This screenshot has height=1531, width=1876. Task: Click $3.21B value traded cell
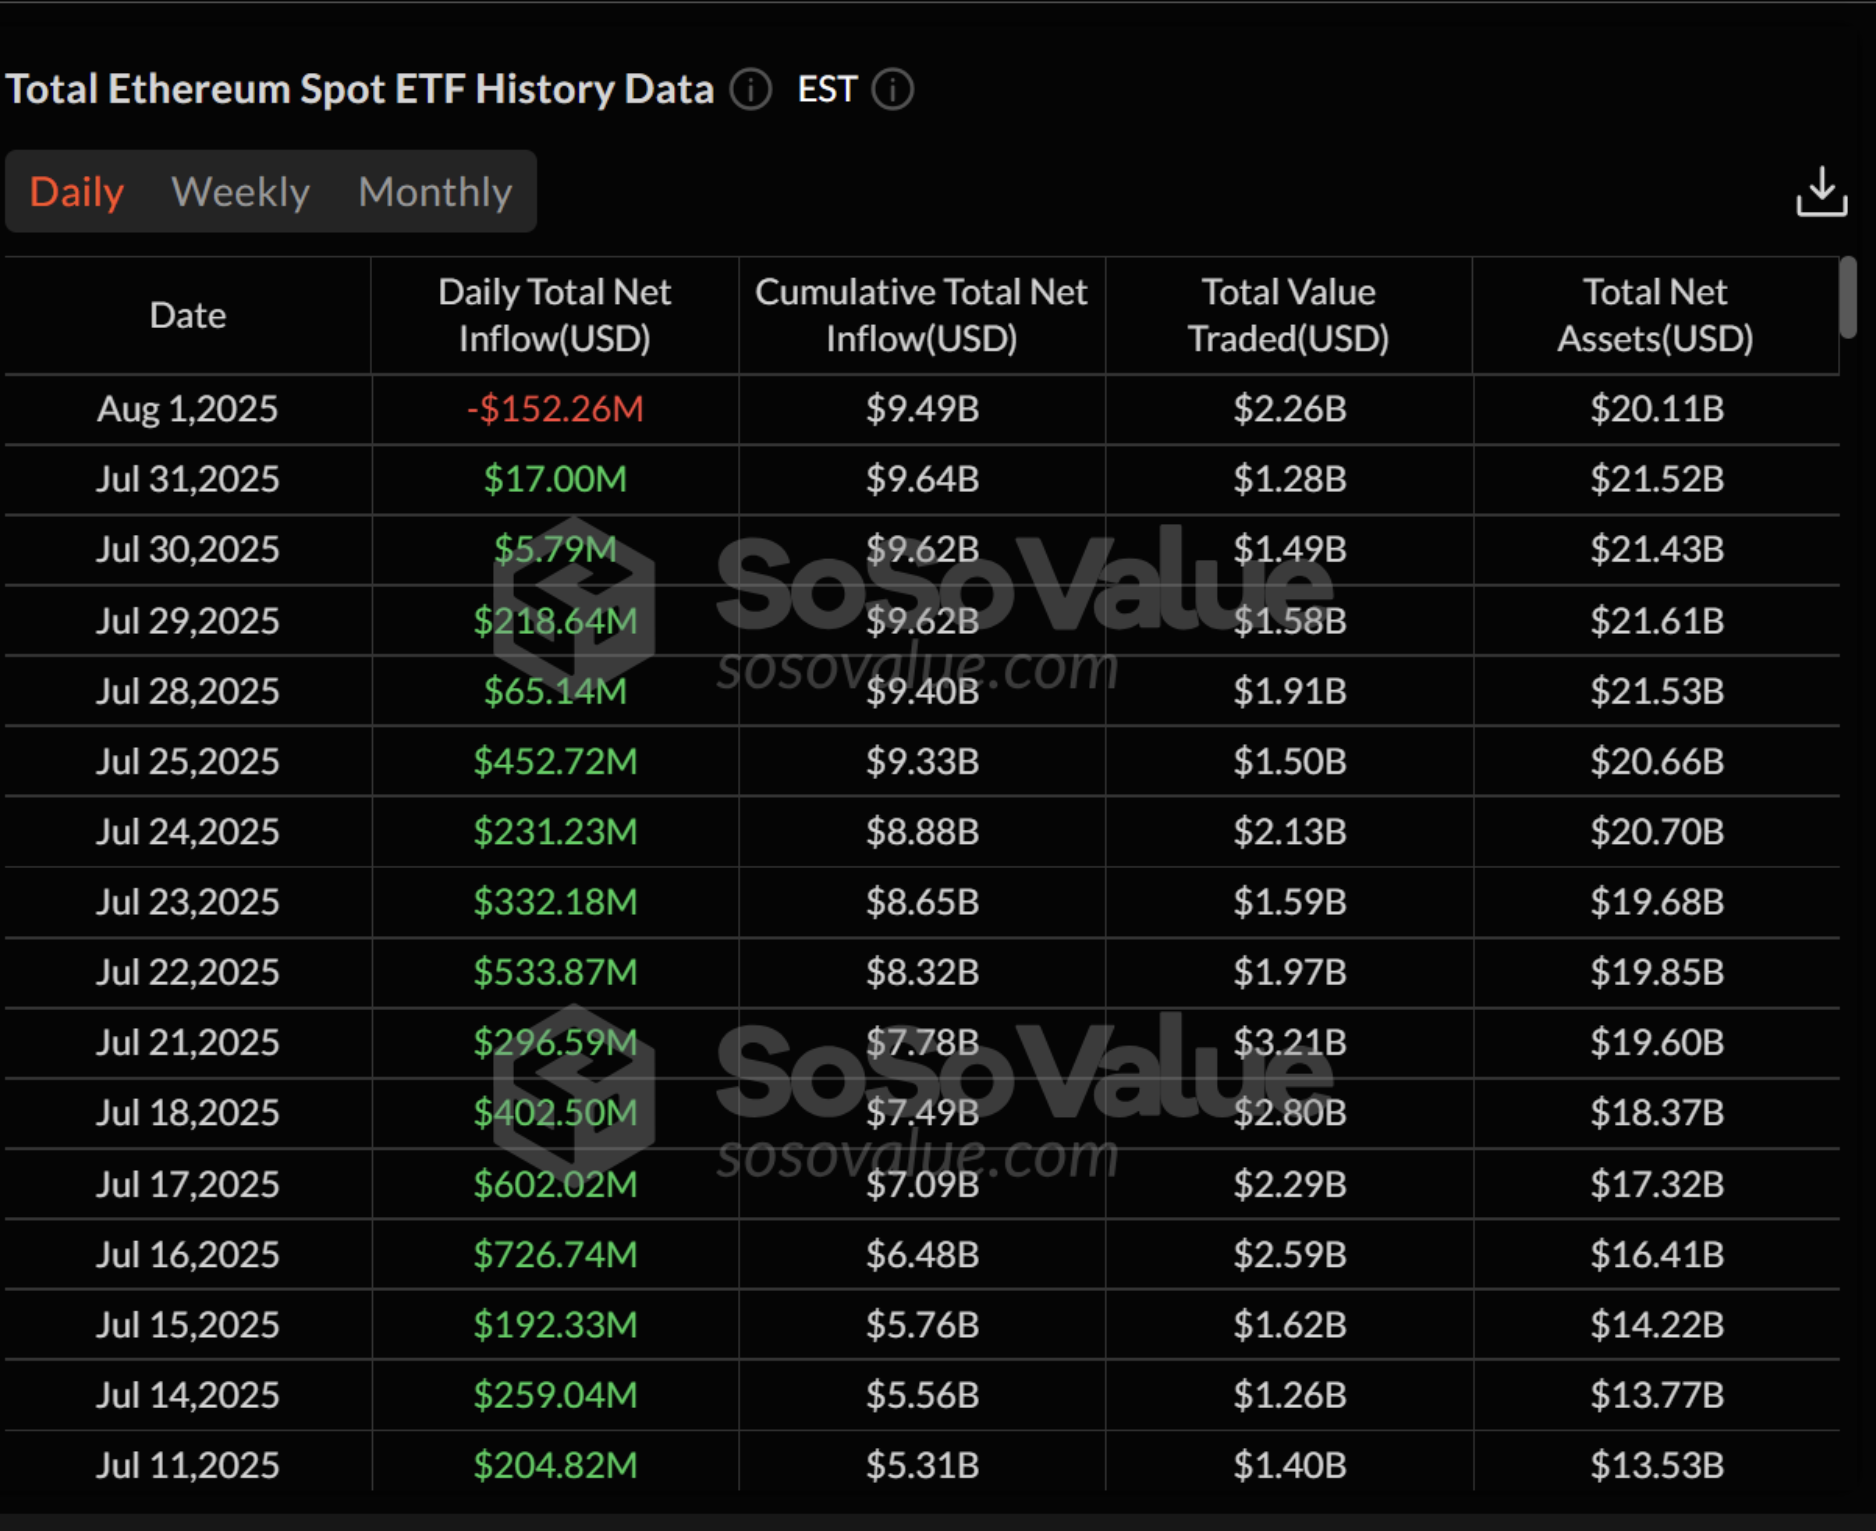click(x=1289, y=1042)
